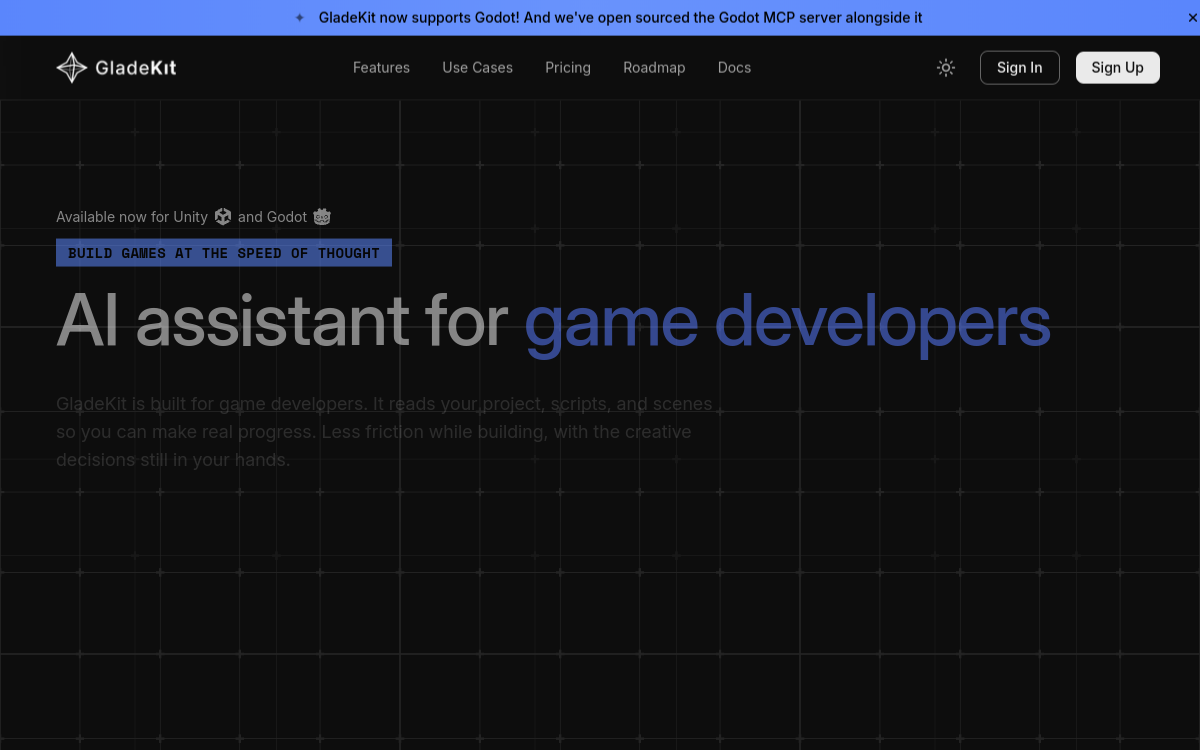Click the Unity logo icon

(223, 217)
